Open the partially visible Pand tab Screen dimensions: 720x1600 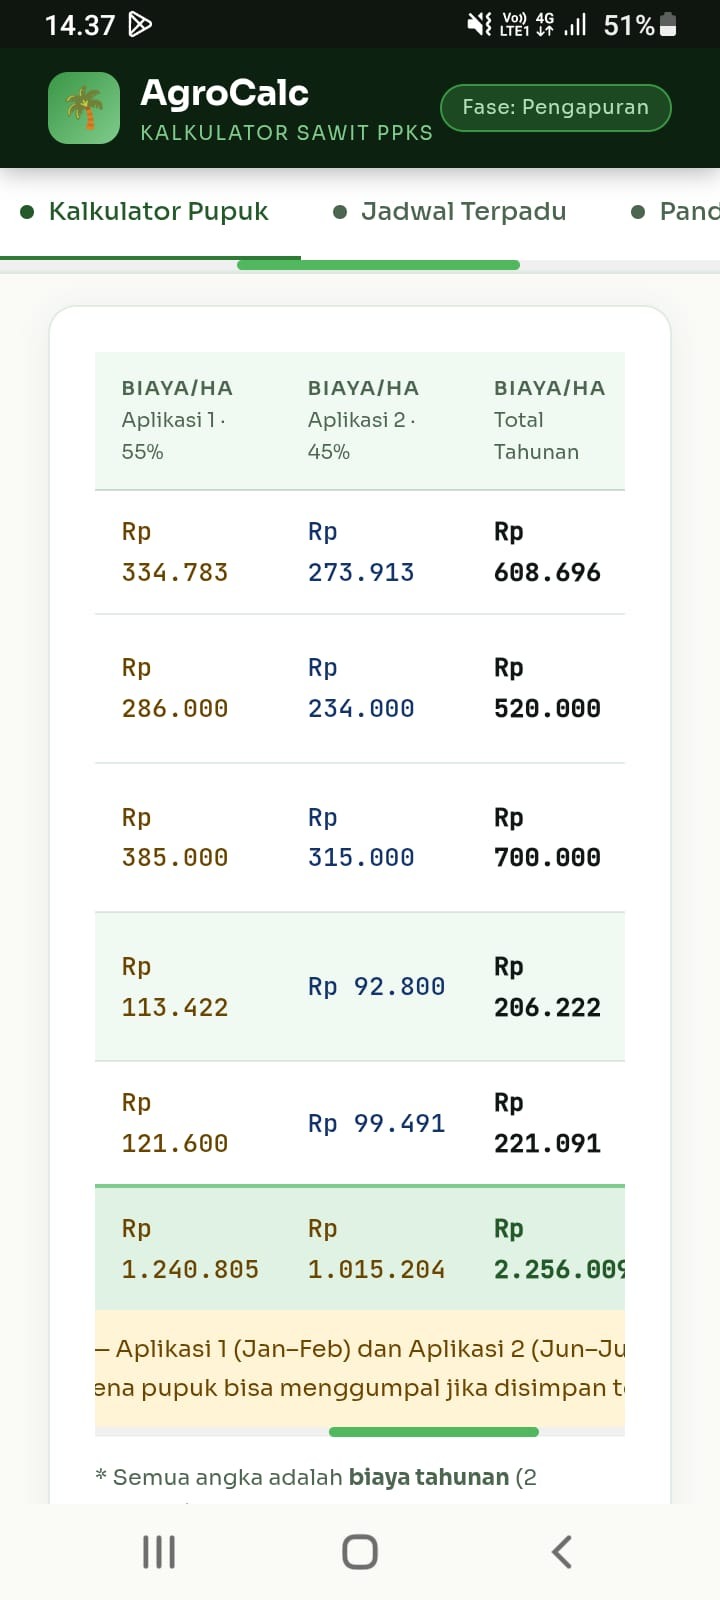675,212
